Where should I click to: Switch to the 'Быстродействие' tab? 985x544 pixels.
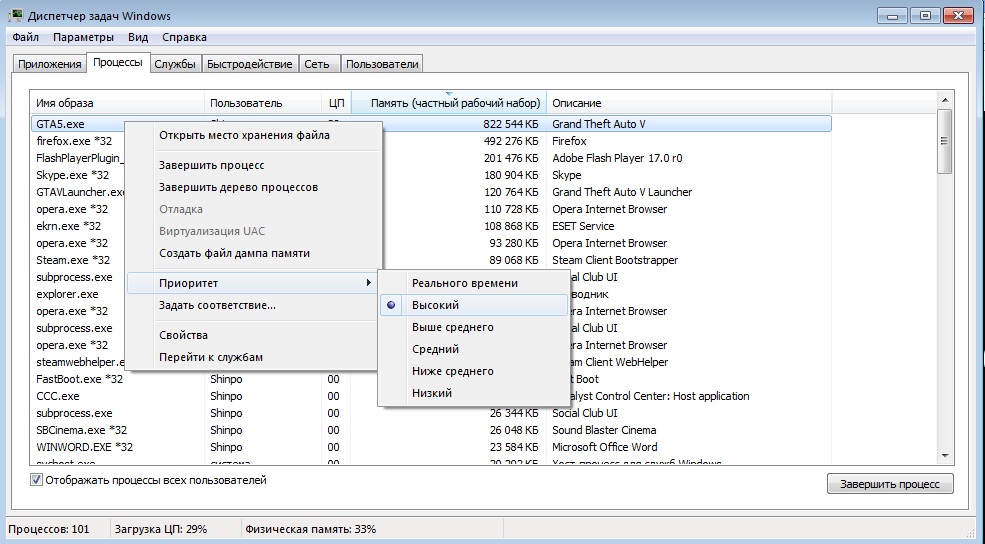[249, 64]
